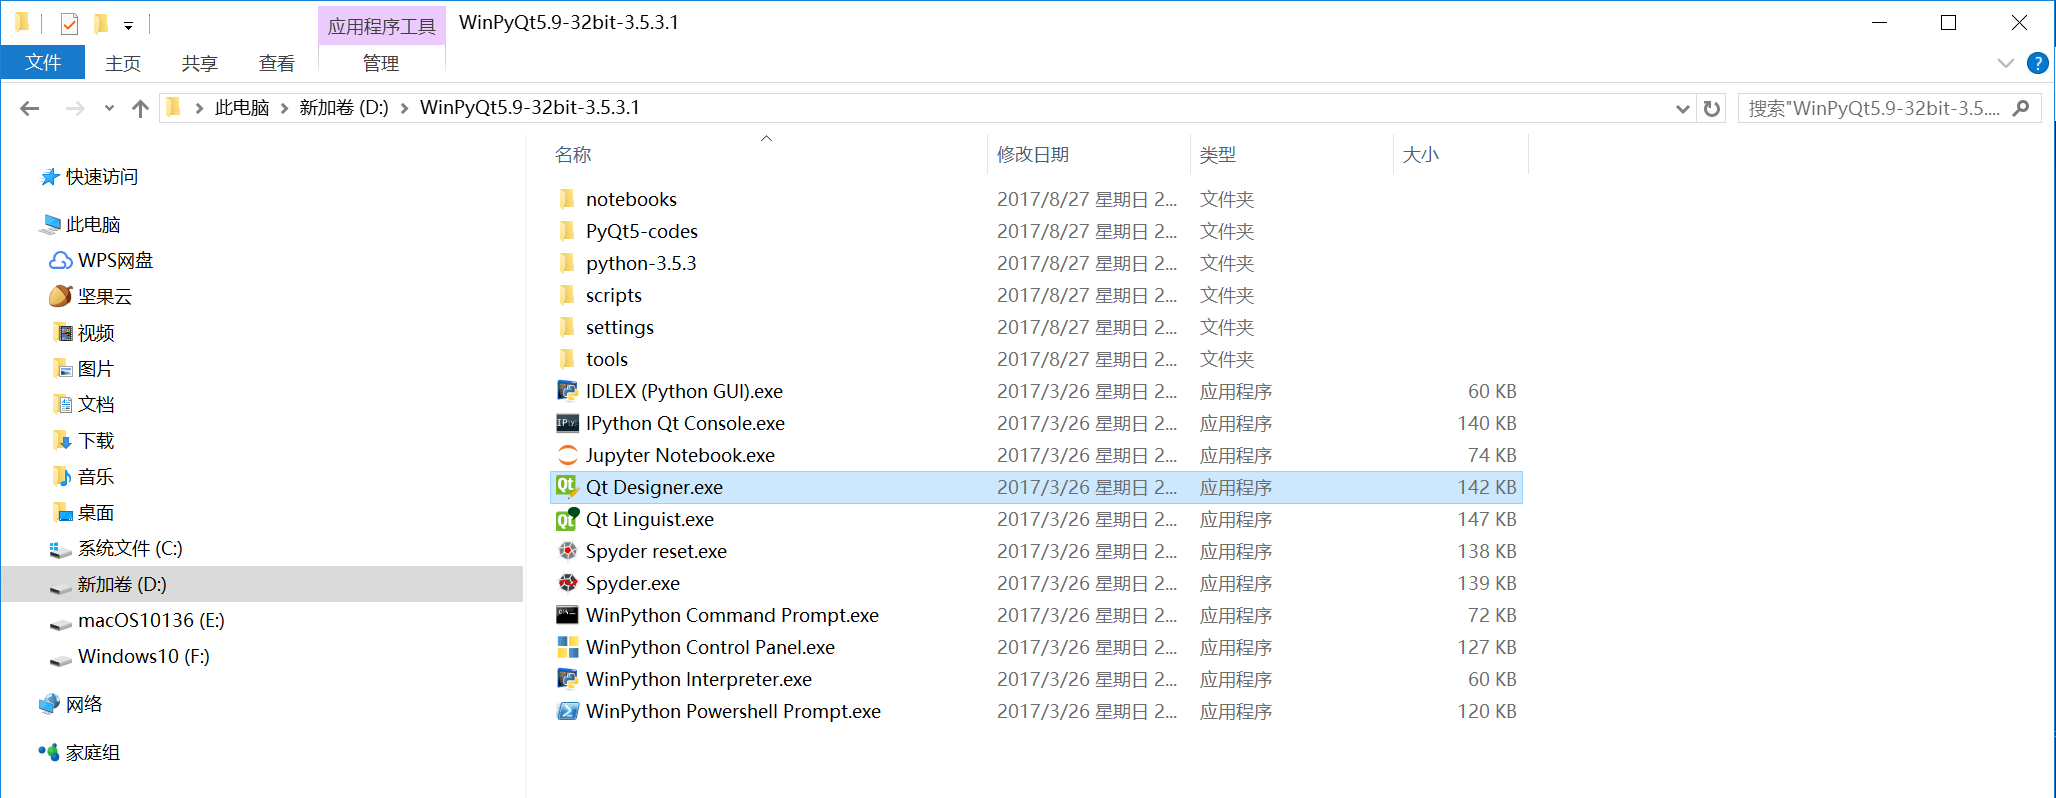Click the properties checkmark quick access icon
Image resolution: width=2056 pixels, height=798 pixels.
69,23
